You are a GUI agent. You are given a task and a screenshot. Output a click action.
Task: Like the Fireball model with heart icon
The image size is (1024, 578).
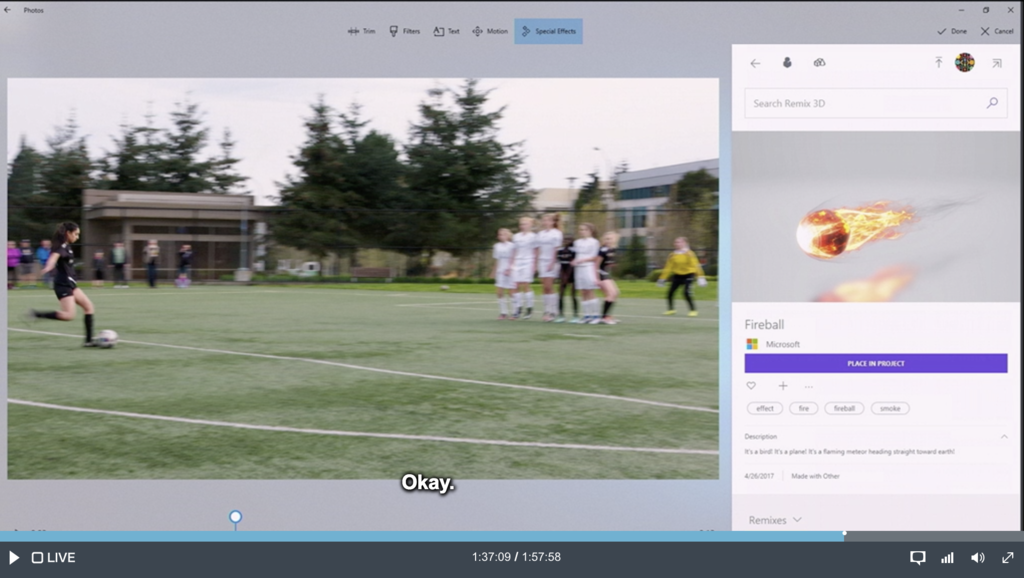click(x=751, y=386)
